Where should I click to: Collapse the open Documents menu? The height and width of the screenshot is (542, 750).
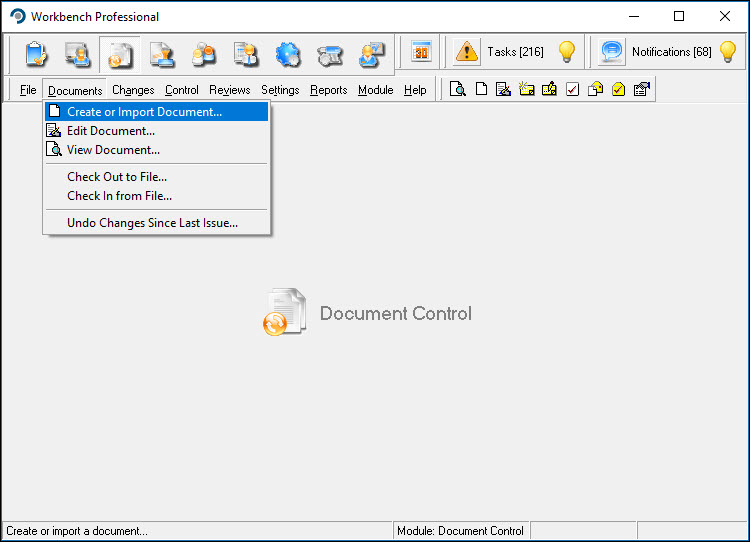pos(75,90)
